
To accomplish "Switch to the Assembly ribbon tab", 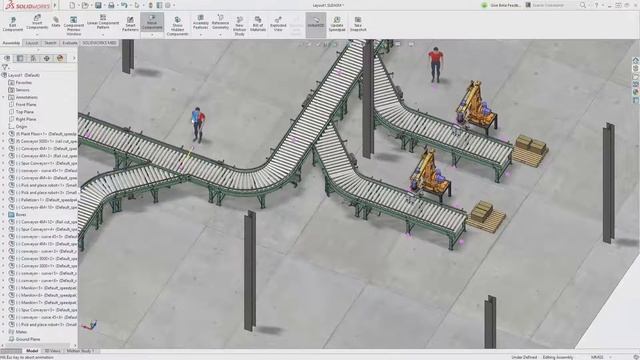I will click(11, 43).
